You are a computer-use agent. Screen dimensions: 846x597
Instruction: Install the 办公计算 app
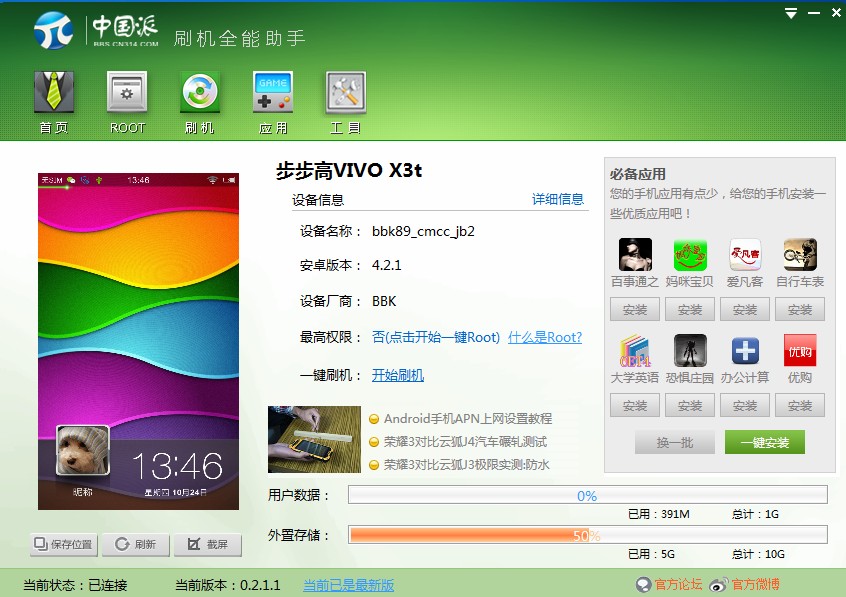(x=745, y=405)
